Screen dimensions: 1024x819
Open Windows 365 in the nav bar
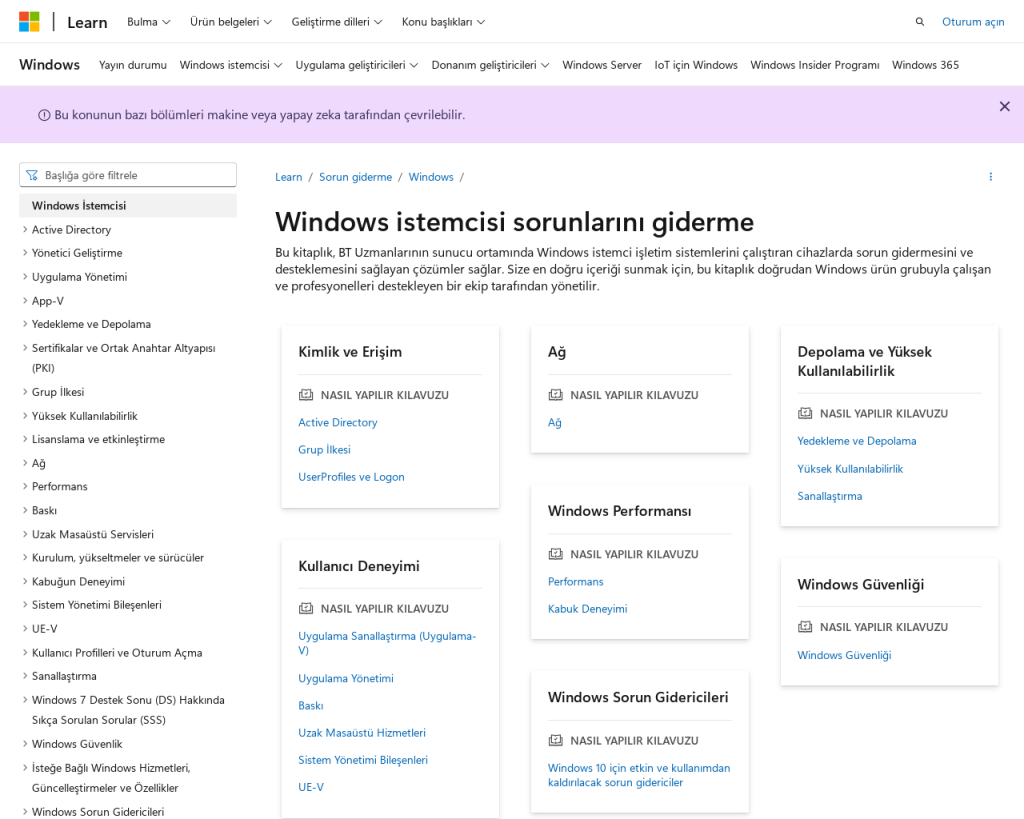point(925,65)
